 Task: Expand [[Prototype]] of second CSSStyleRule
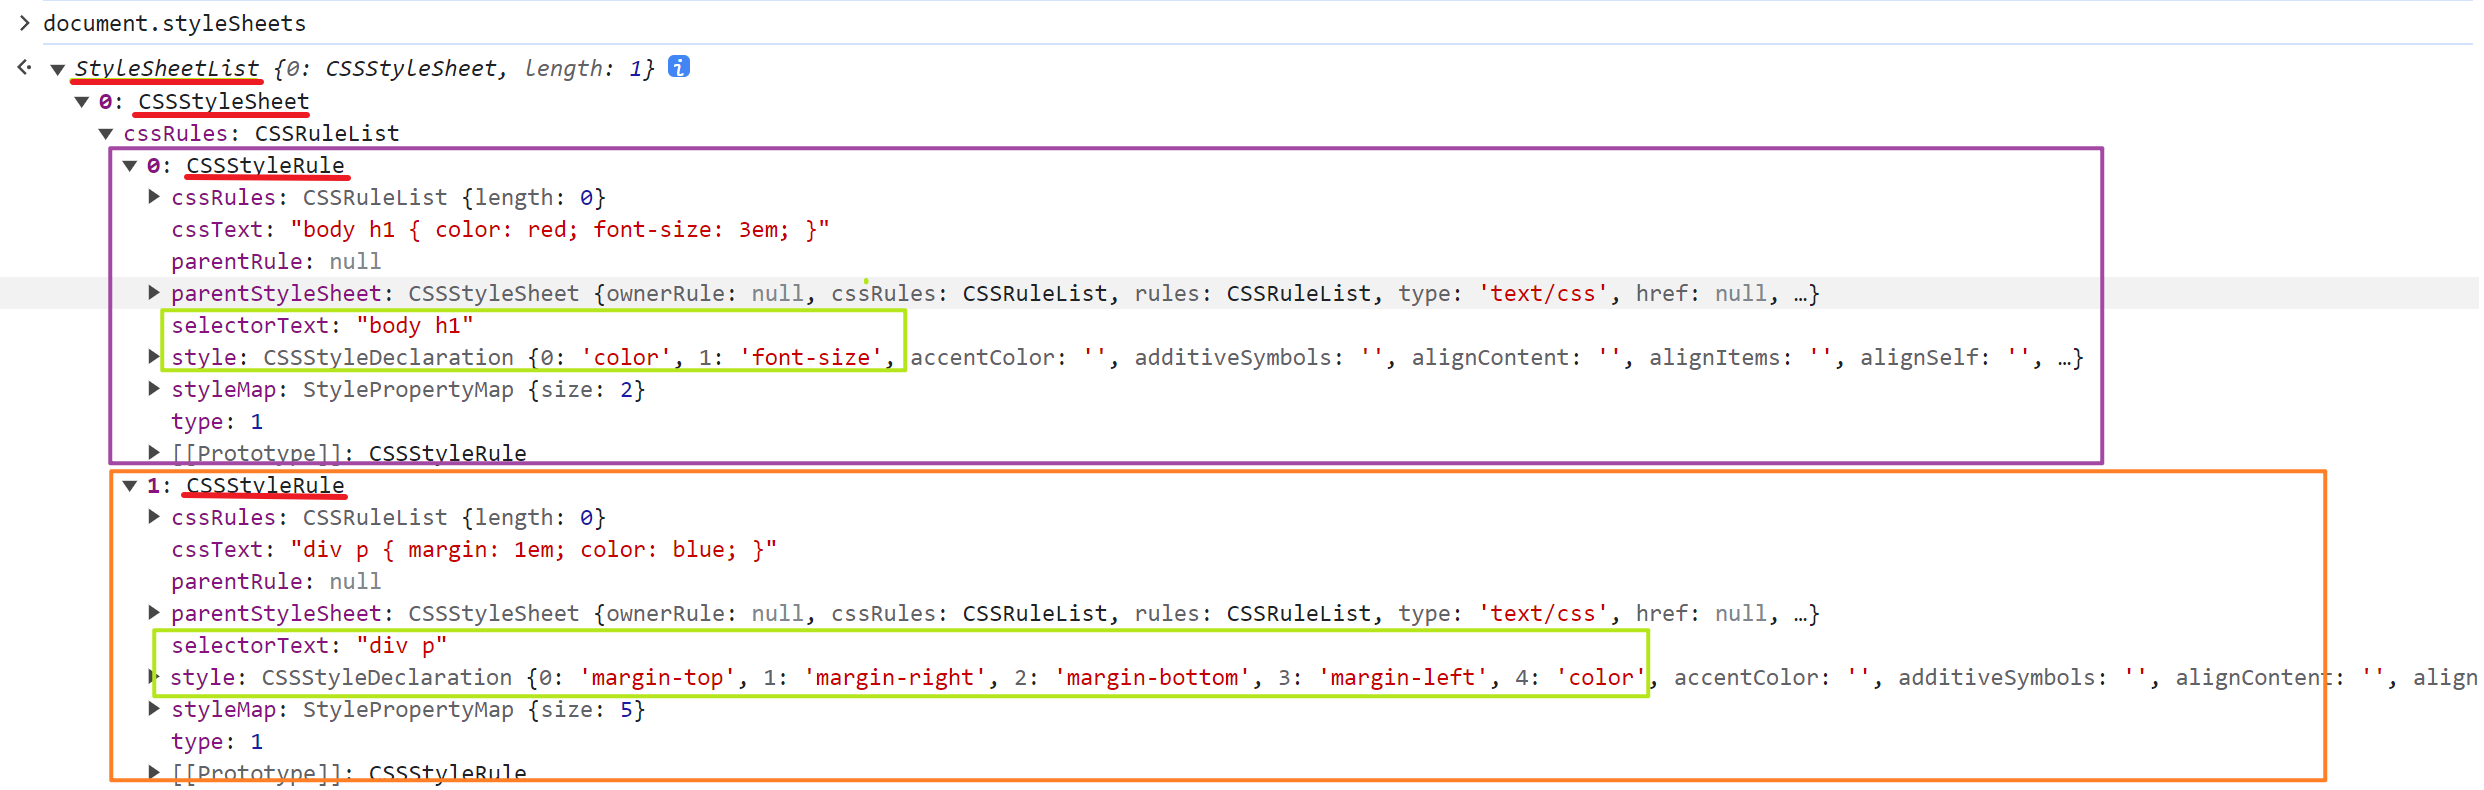click(x=154, y=772)
